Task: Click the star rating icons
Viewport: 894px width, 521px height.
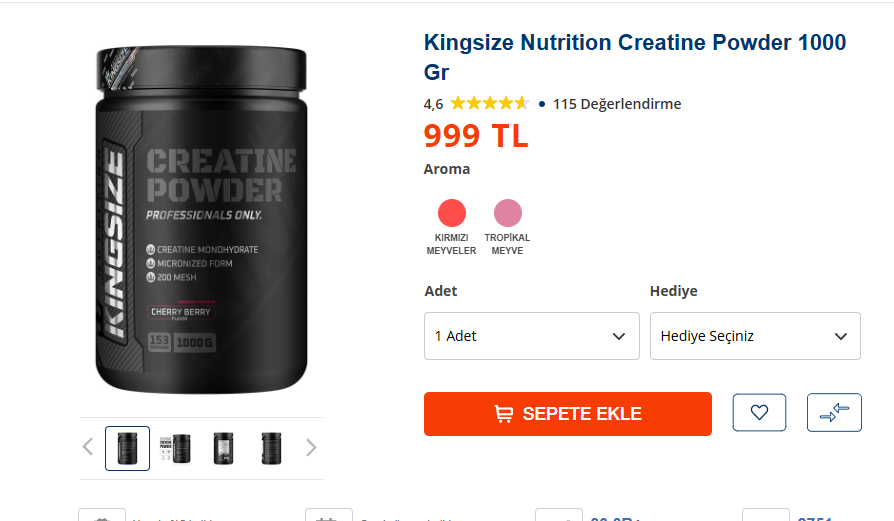Action: pyautogui.click(x=490, y=104)
